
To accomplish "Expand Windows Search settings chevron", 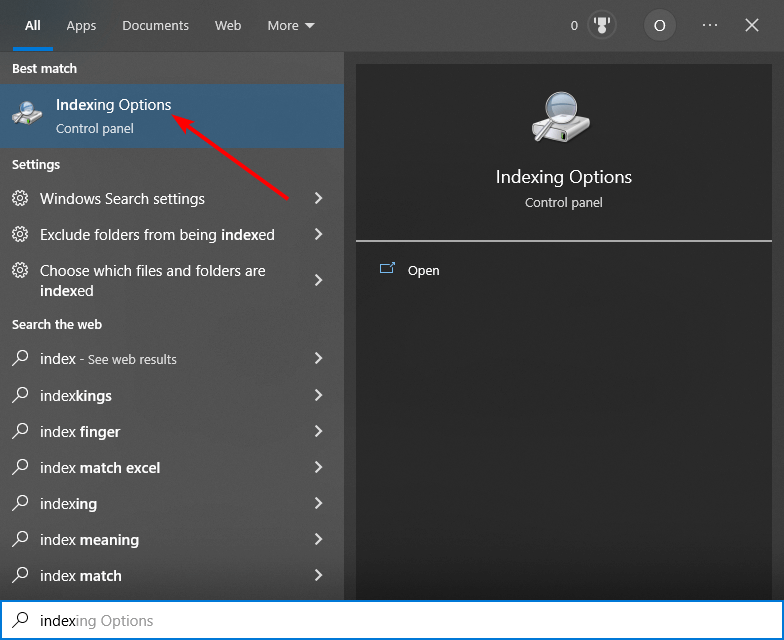I will (x=318, y=198).
